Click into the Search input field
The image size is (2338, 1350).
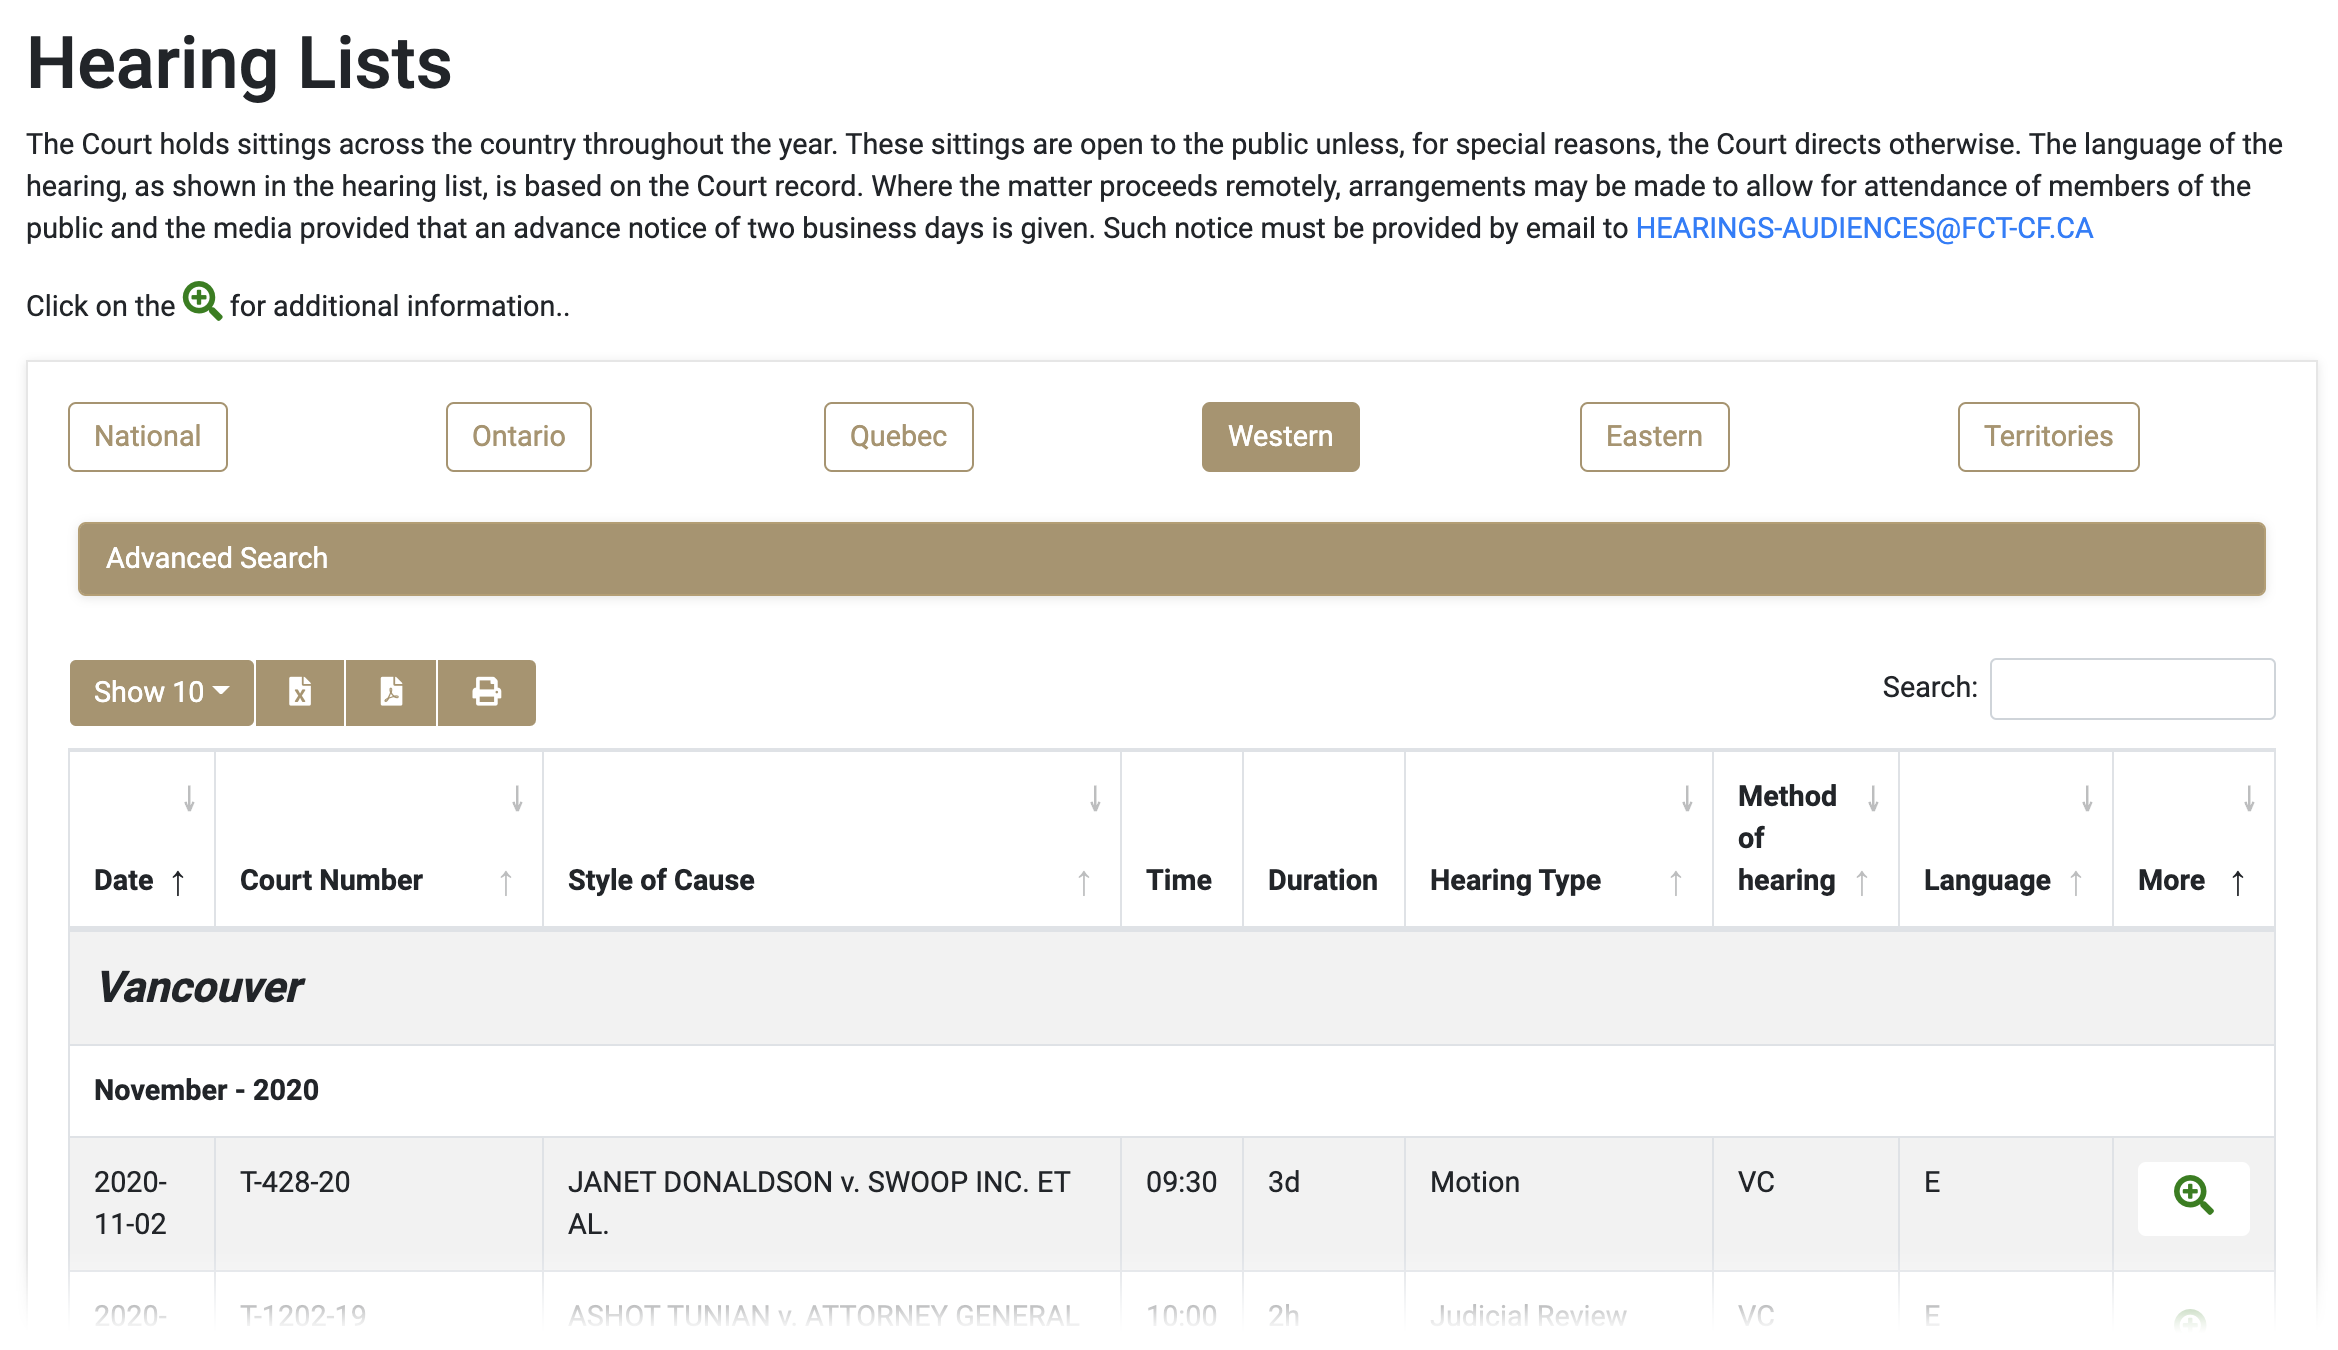(x=2132, y=689)
